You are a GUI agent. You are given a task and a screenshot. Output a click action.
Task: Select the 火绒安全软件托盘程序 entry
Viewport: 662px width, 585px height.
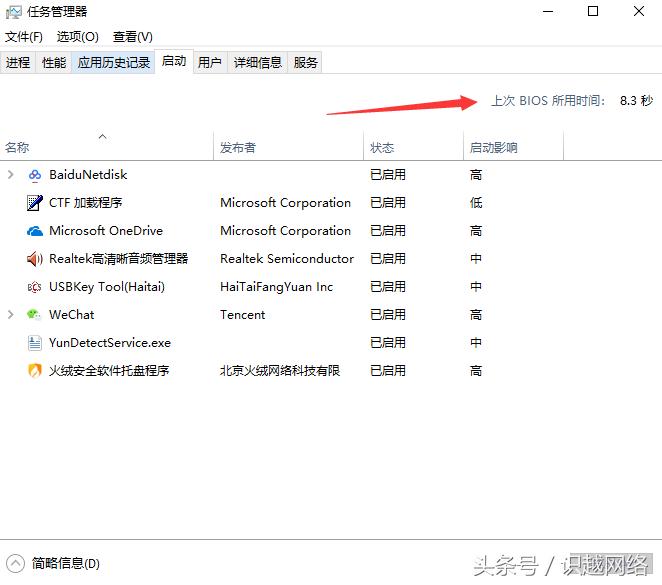(109, 371)
